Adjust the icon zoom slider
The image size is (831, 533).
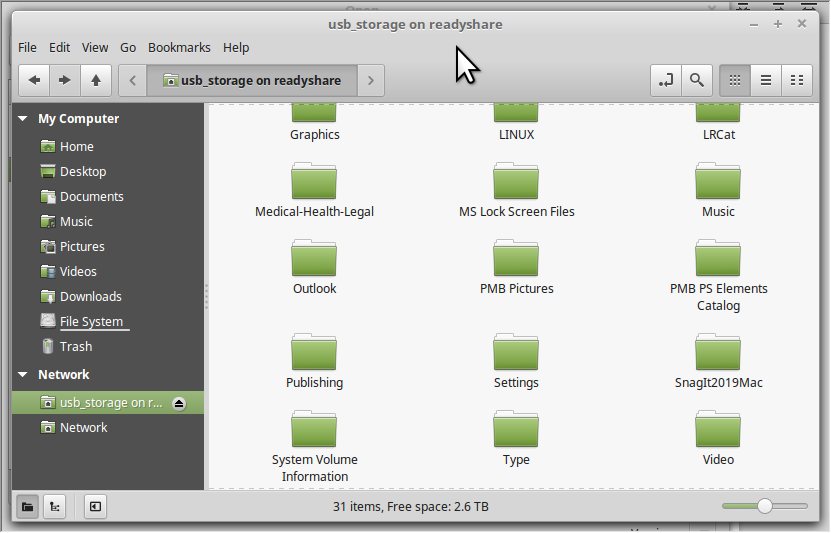765,507
